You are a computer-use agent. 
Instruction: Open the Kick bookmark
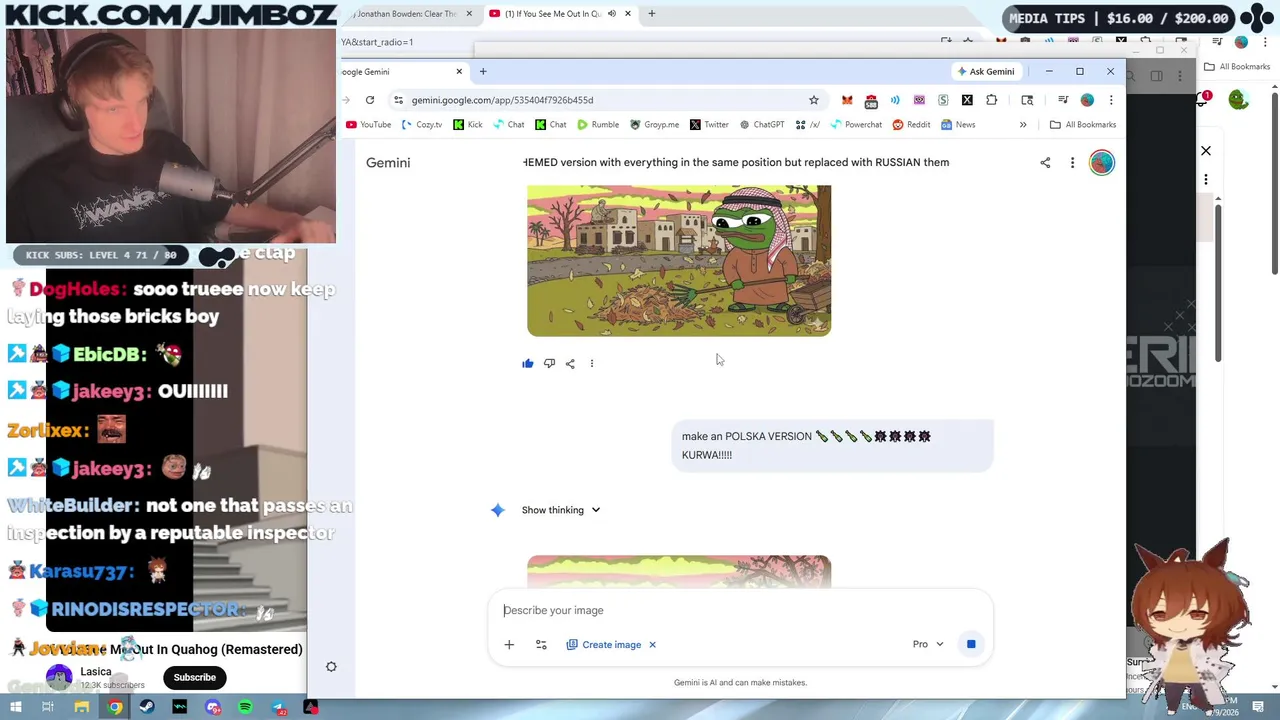click(467, 125)
